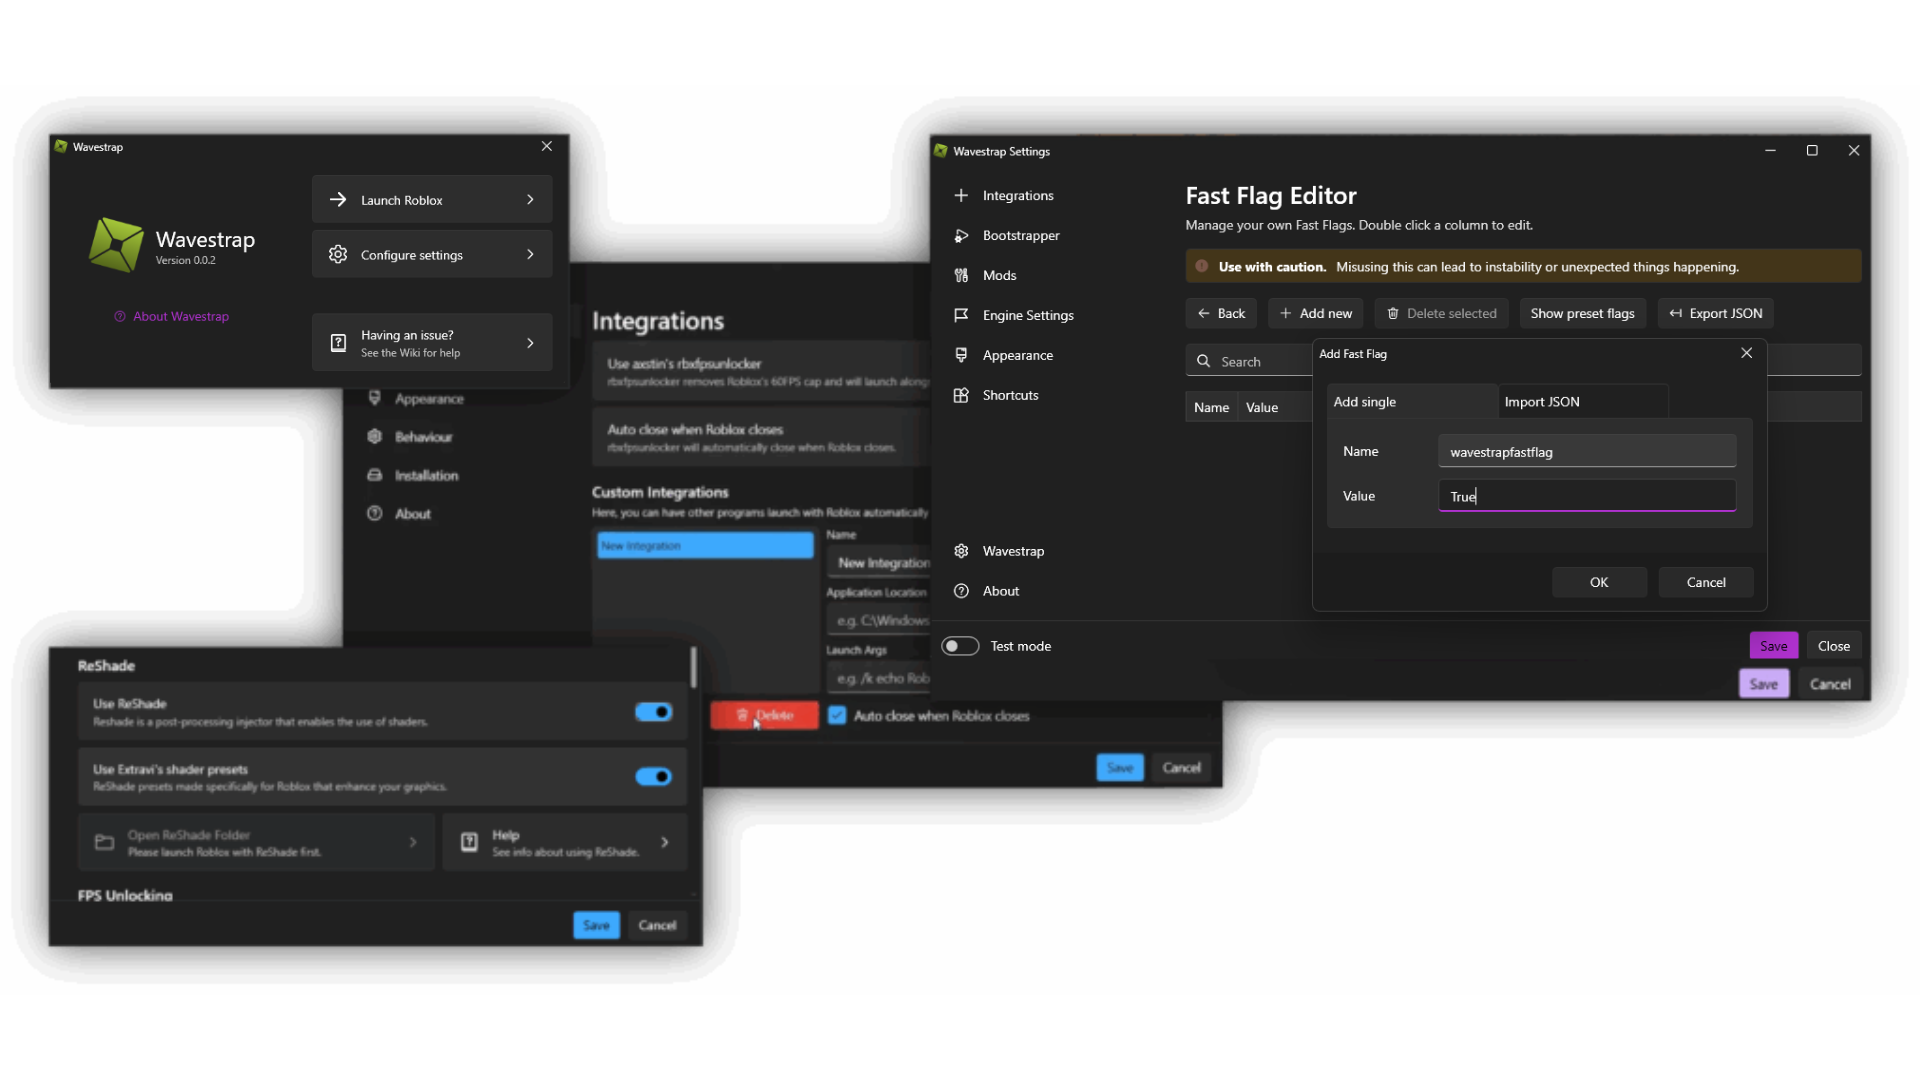Click the Wavestrap logo in launcher window

click(x=117, y=245)
